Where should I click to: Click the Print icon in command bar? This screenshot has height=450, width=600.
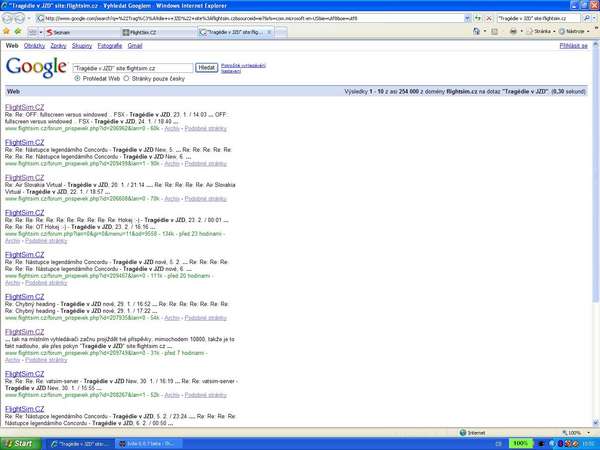pyautogui.click(x=513, y=31)
